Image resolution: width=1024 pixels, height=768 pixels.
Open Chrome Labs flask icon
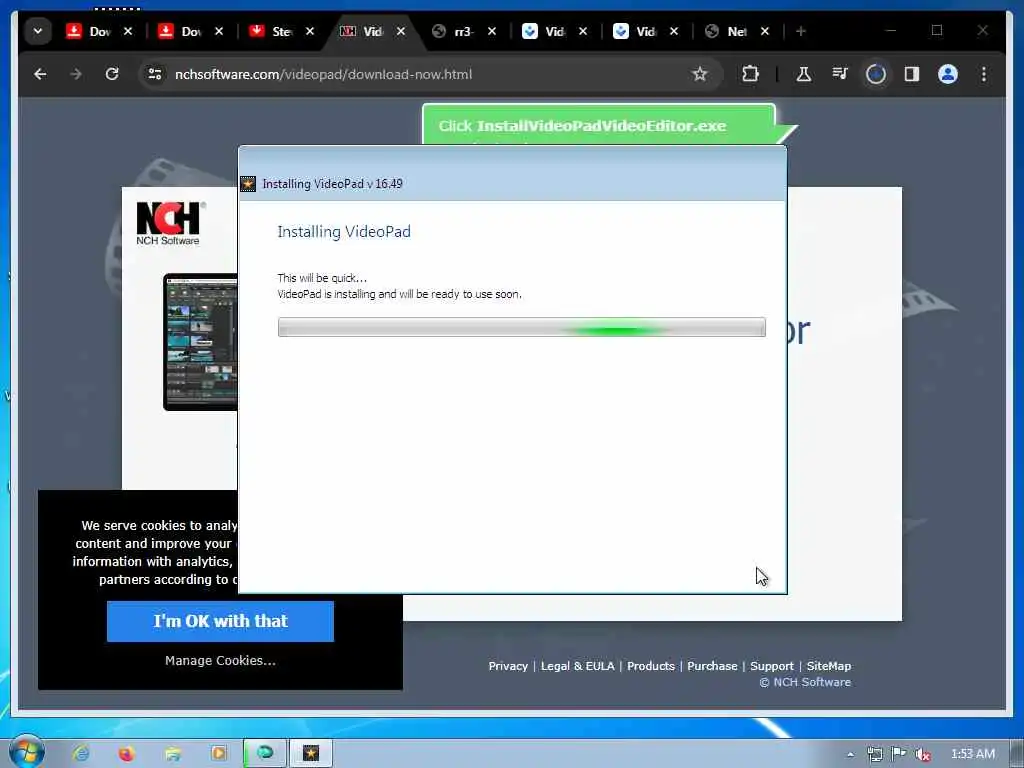coord(804,74)
